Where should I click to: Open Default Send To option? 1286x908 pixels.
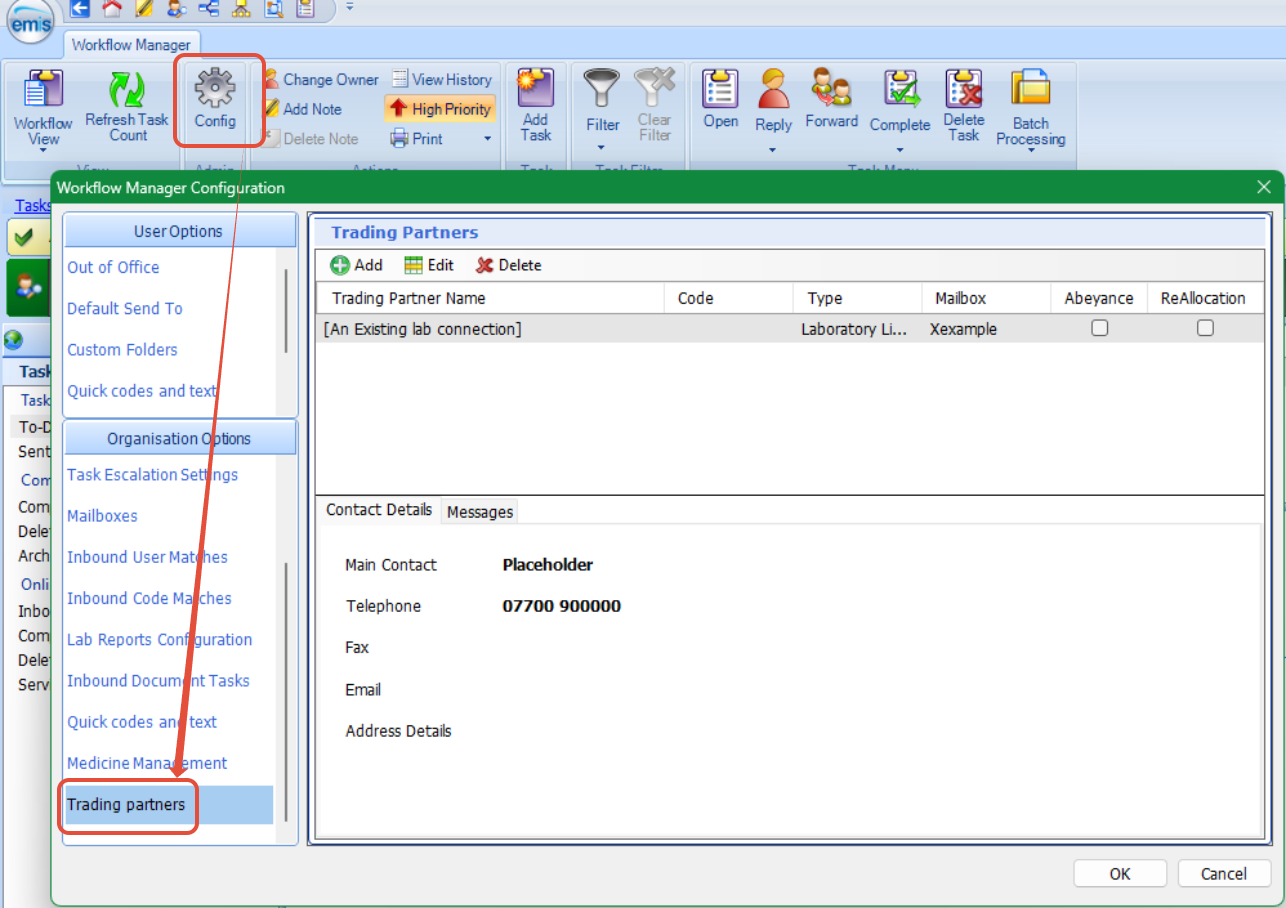pyautogui.click(x=125, y=308)
